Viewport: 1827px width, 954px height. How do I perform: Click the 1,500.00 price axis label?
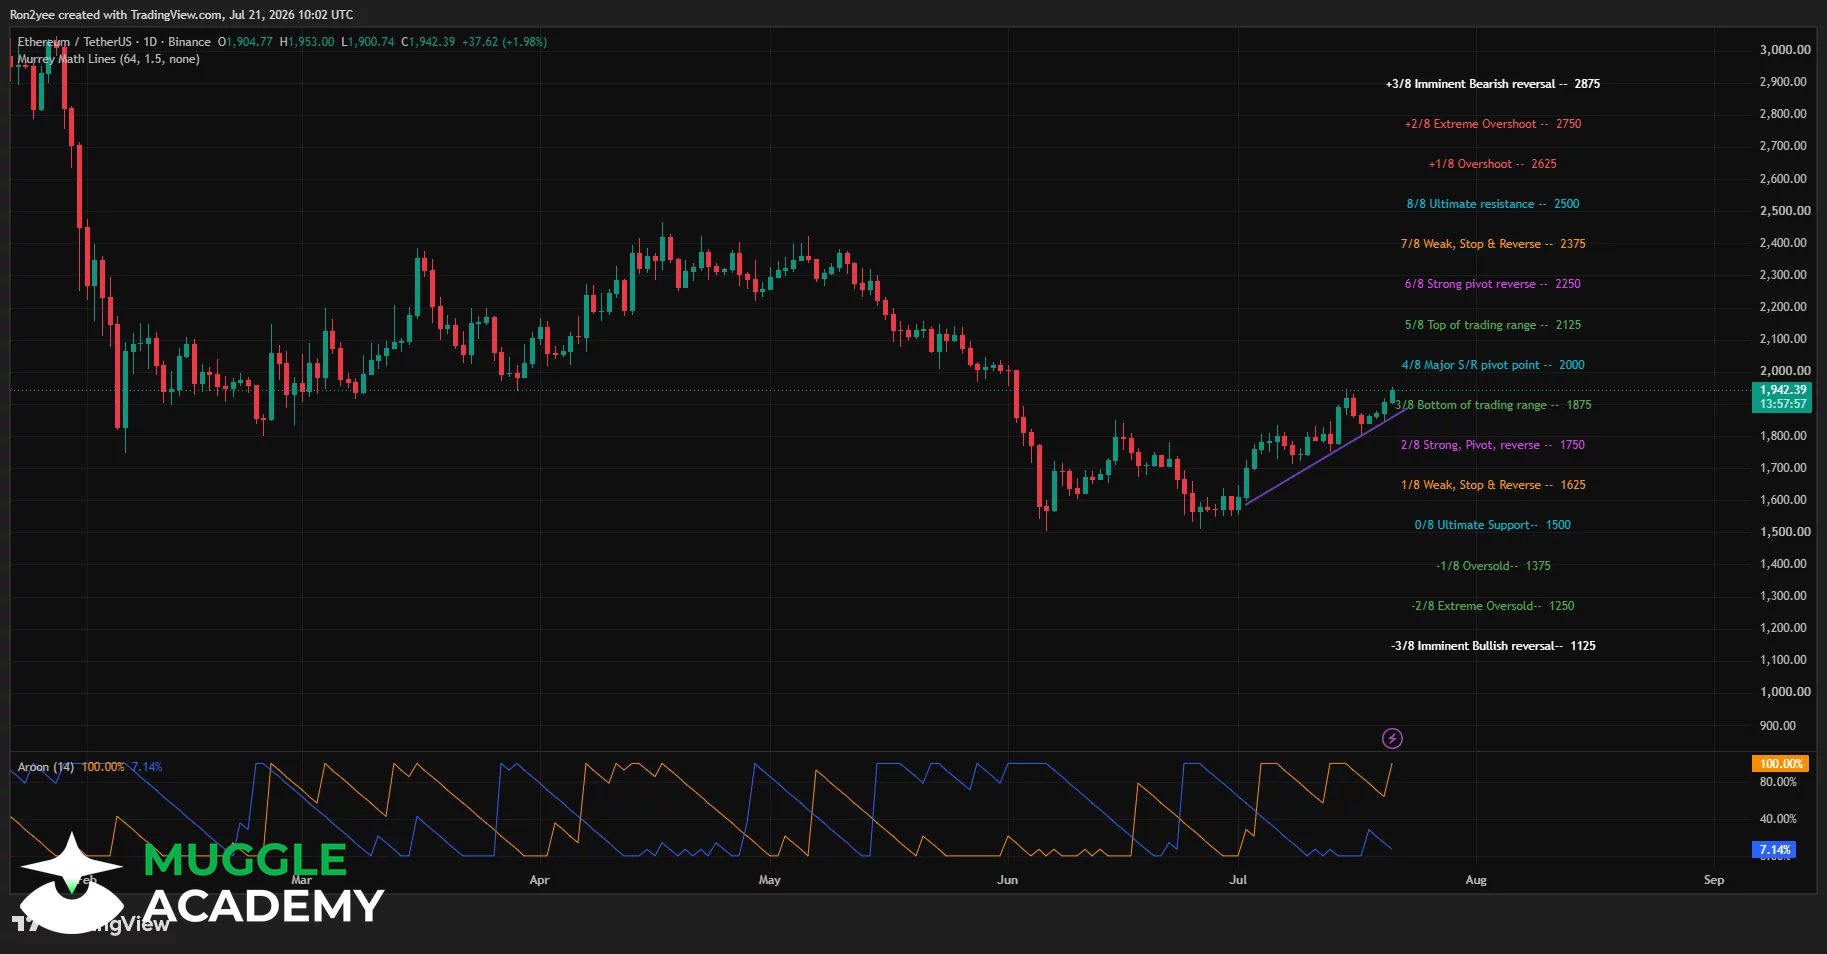pos(1785,531)
